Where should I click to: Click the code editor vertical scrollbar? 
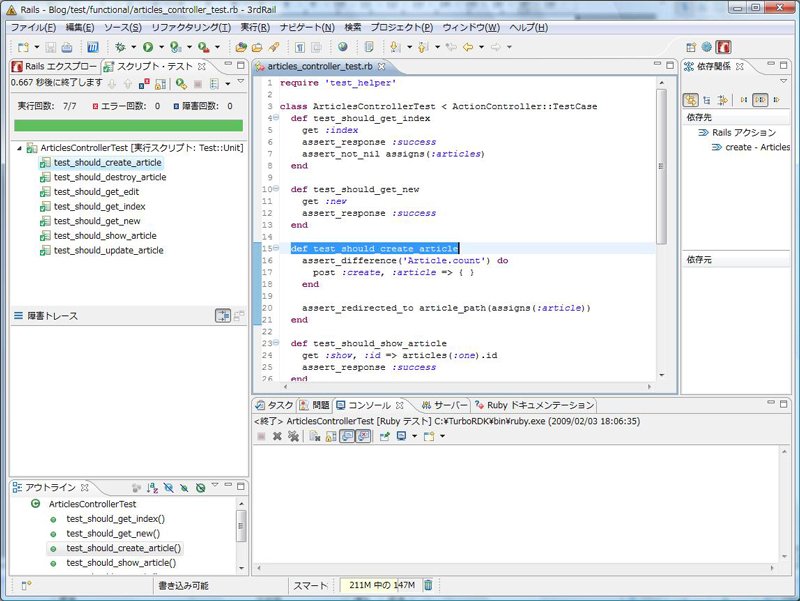661,166
